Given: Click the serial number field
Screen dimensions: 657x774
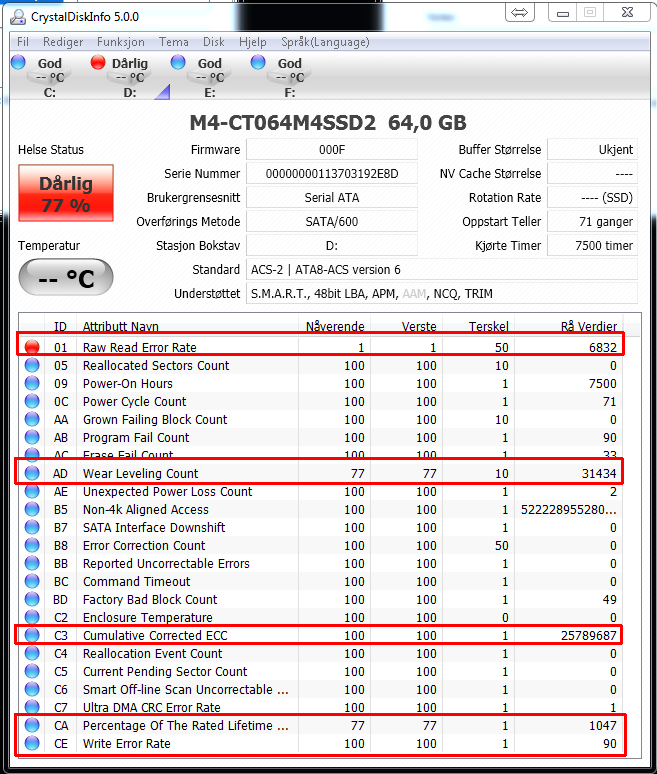Looking at the screenshot, I should click(x=332, y=174).
